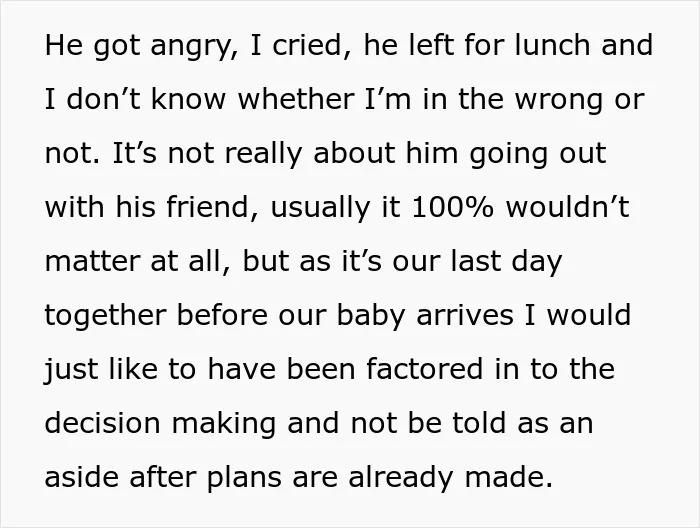Click the word "really"
Image resolution: width=700 pixels, height=528 pixels.
click(x=263, y=155)
